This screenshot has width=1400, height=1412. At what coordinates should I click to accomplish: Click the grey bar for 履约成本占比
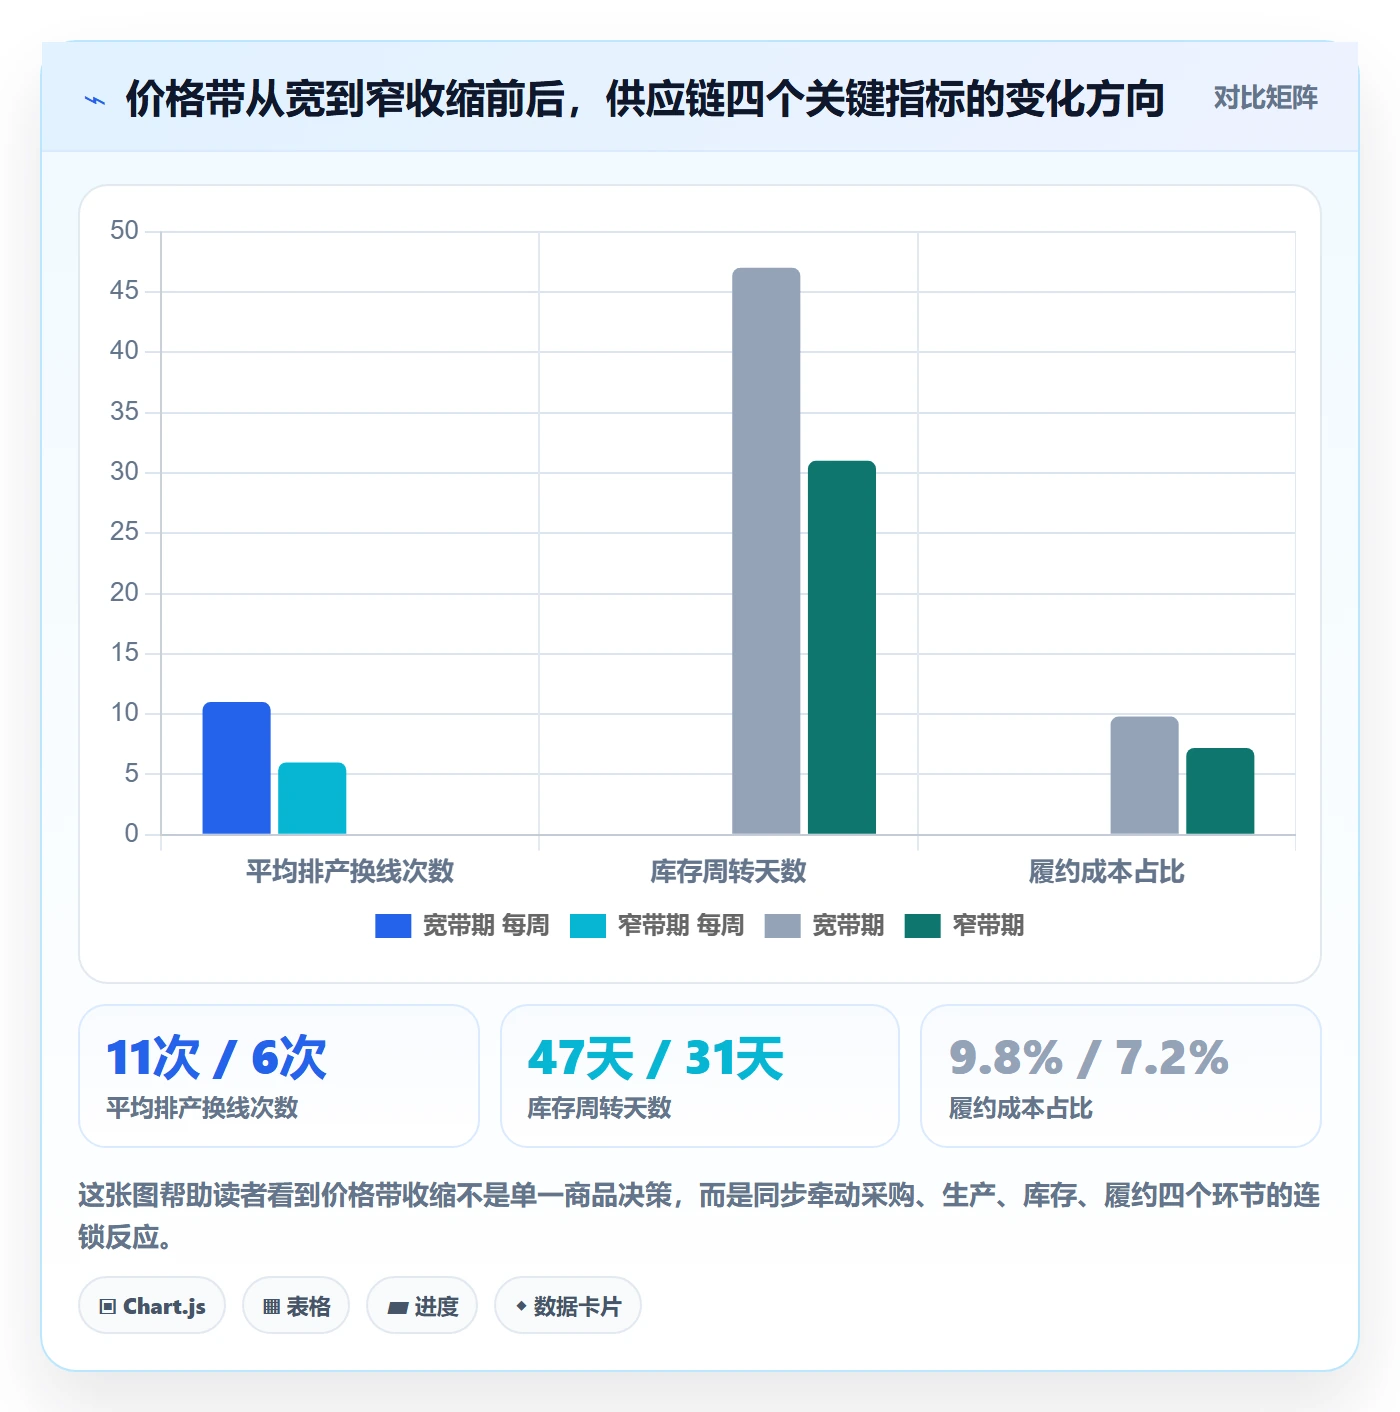pos(1144,775)
